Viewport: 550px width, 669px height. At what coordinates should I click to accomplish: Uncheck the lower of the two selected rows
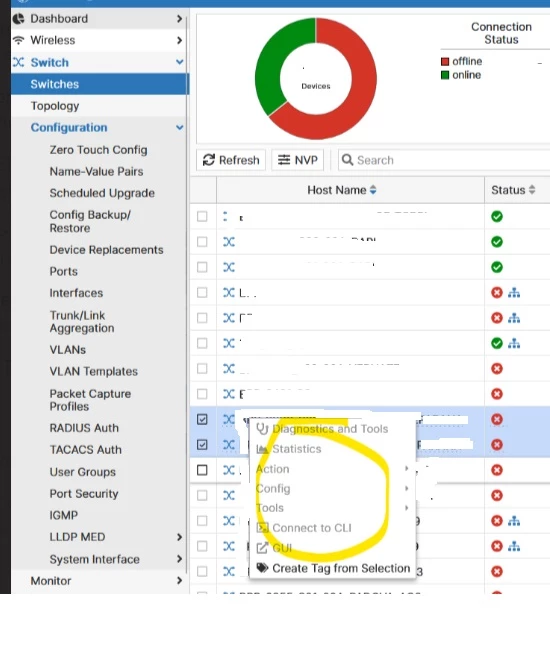pos(202,445)
